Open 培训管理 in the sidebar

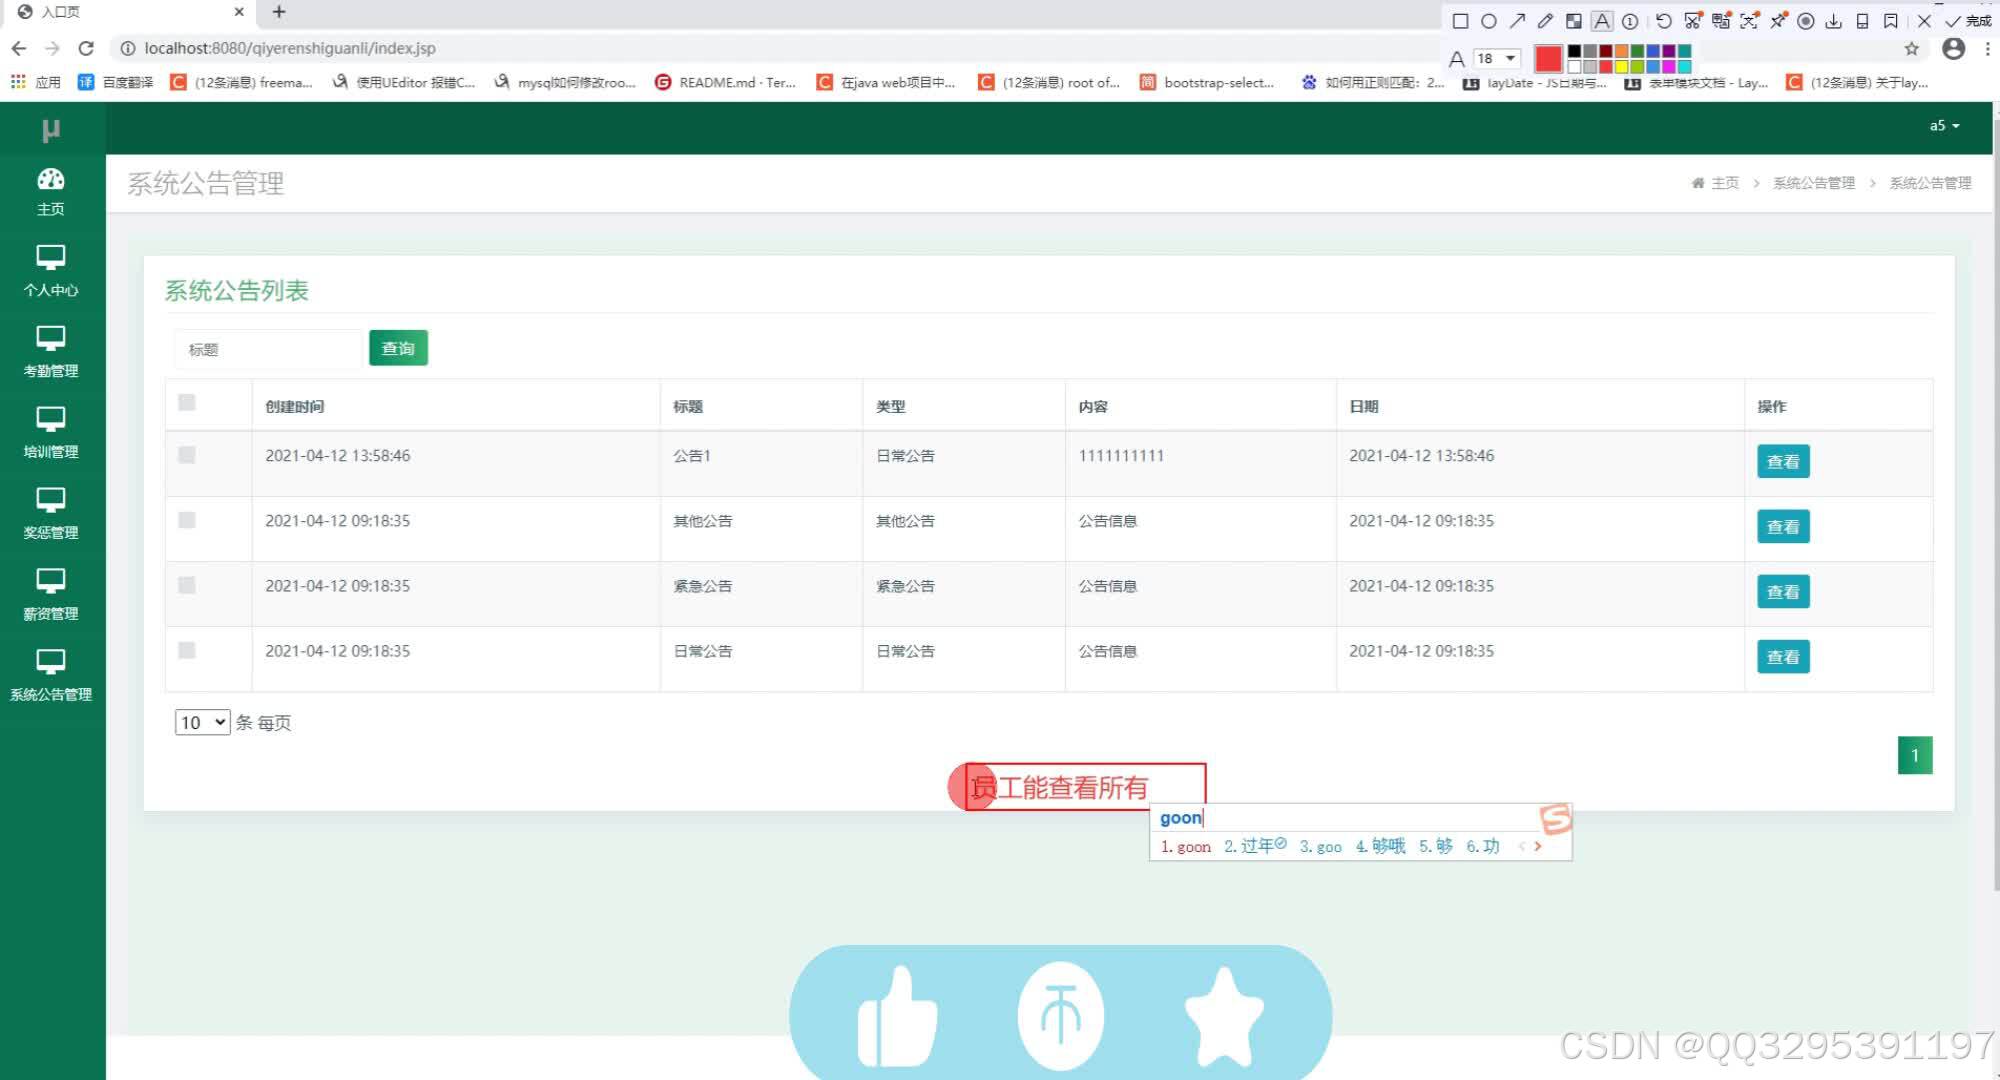[51, 433]
